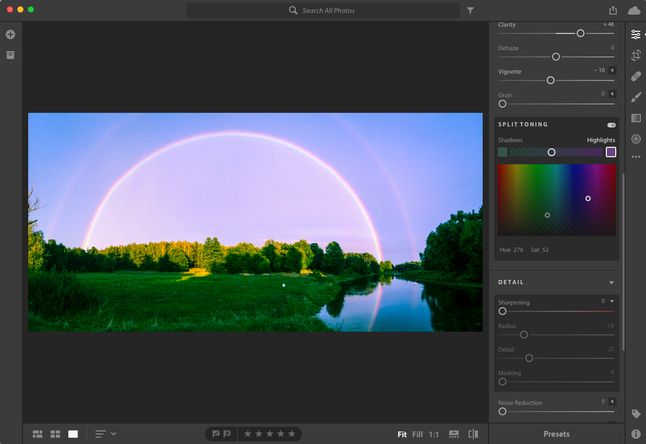Open the Add Photos plus icon
The image size is (646, 444).
(10, 35)
